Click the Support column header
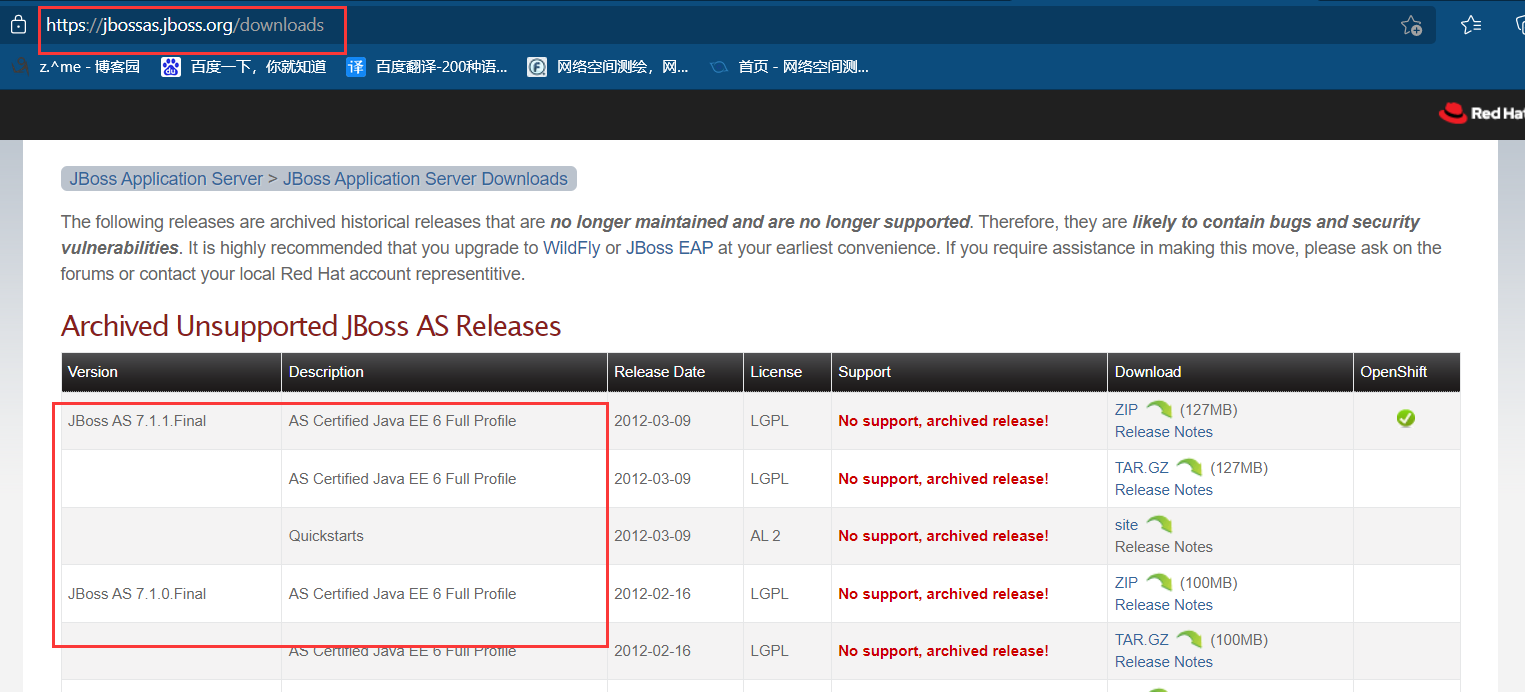Screen dimensions: 1525x692 (969, 372)
